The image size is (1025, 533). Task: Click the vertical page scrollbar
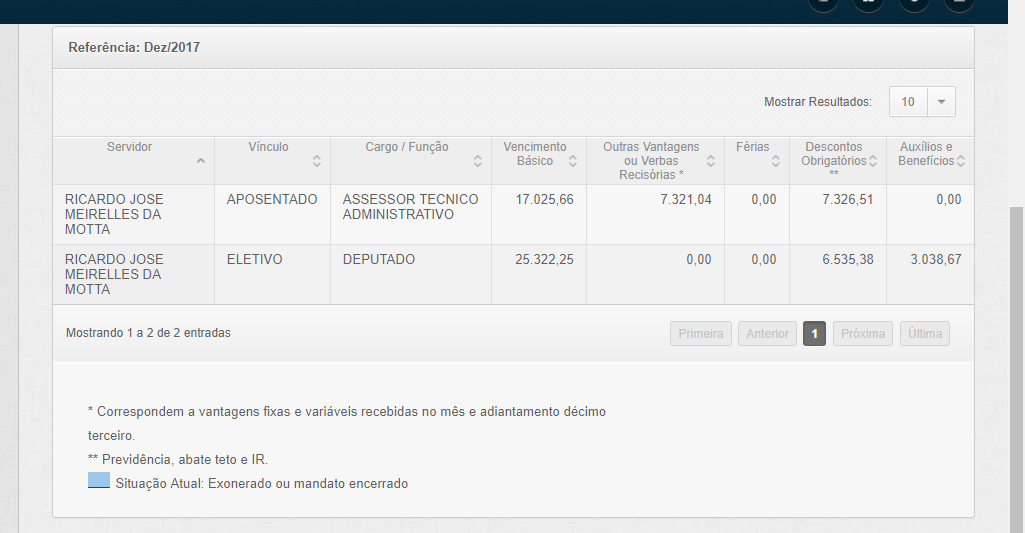[x=1016, y=360]
